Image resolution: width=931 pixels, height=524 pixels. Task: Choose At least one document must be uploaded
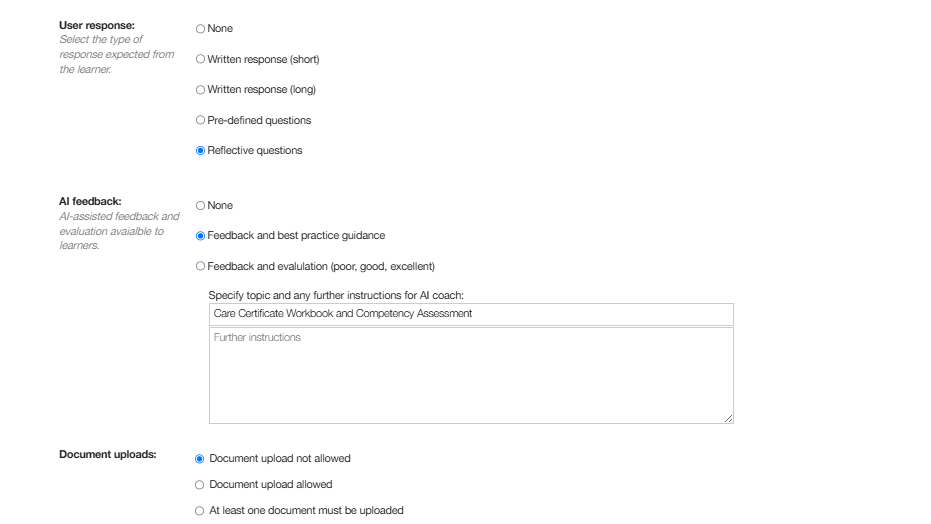(x=200, y=511)
